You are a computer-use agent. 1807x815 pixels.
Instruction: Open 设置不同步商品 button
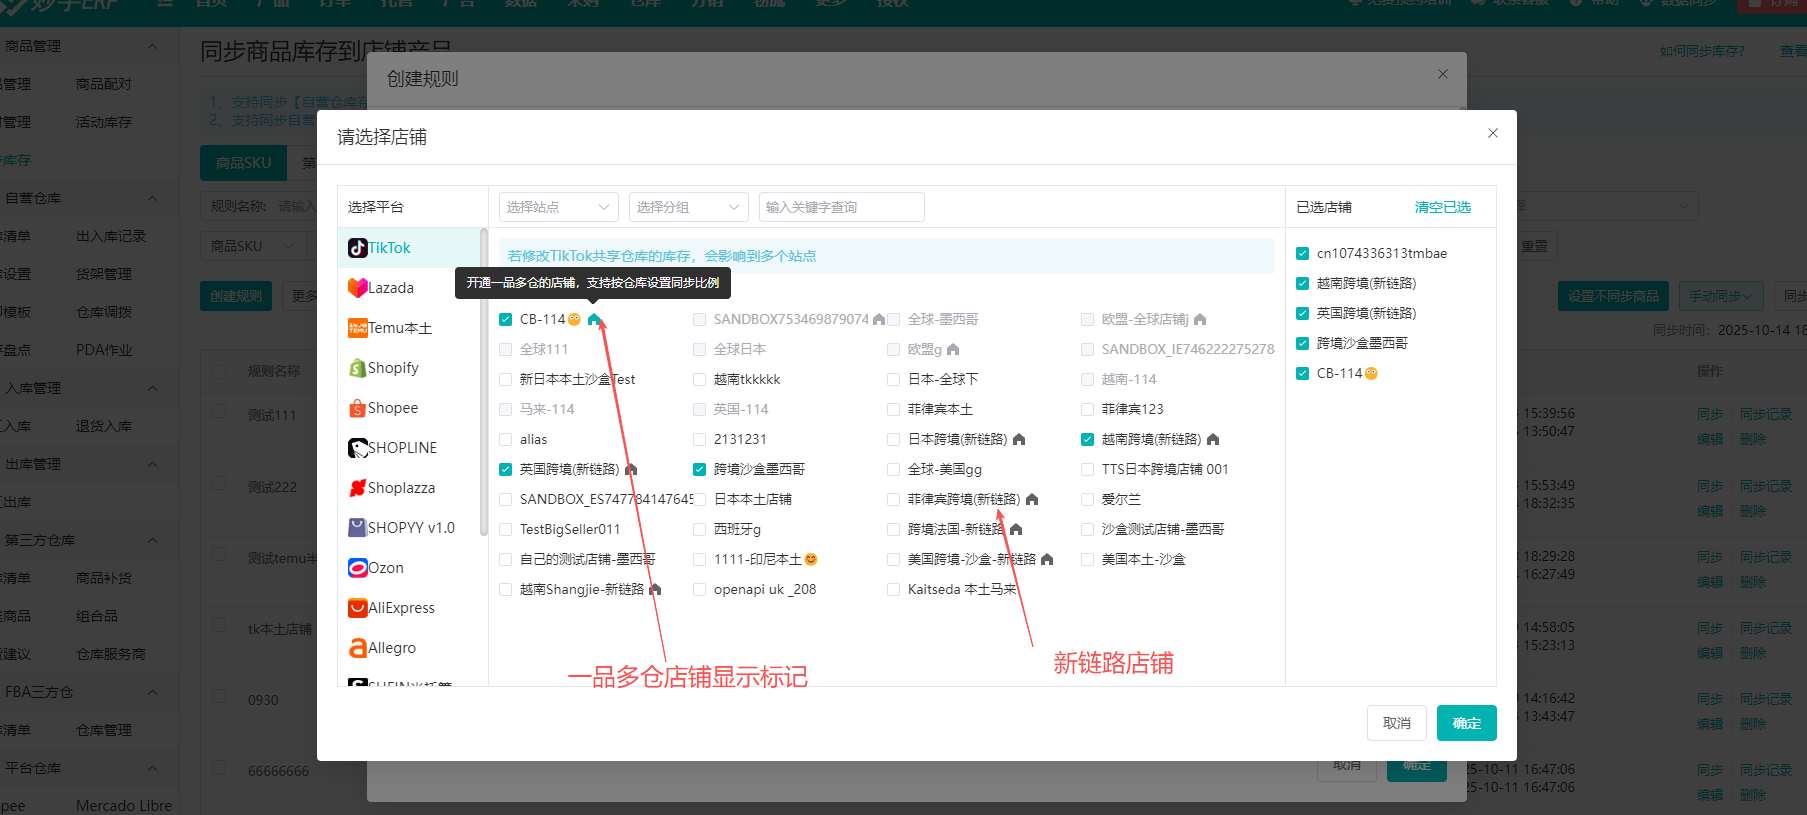coord(1613,296)
